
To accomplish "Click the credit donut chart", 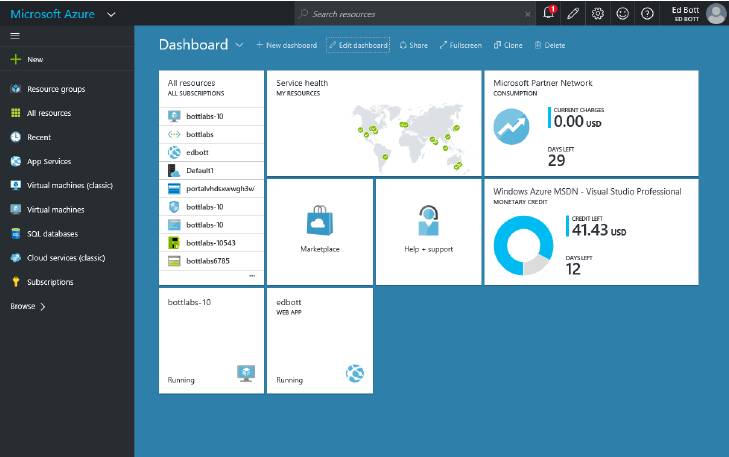I will tap(524, 245).
